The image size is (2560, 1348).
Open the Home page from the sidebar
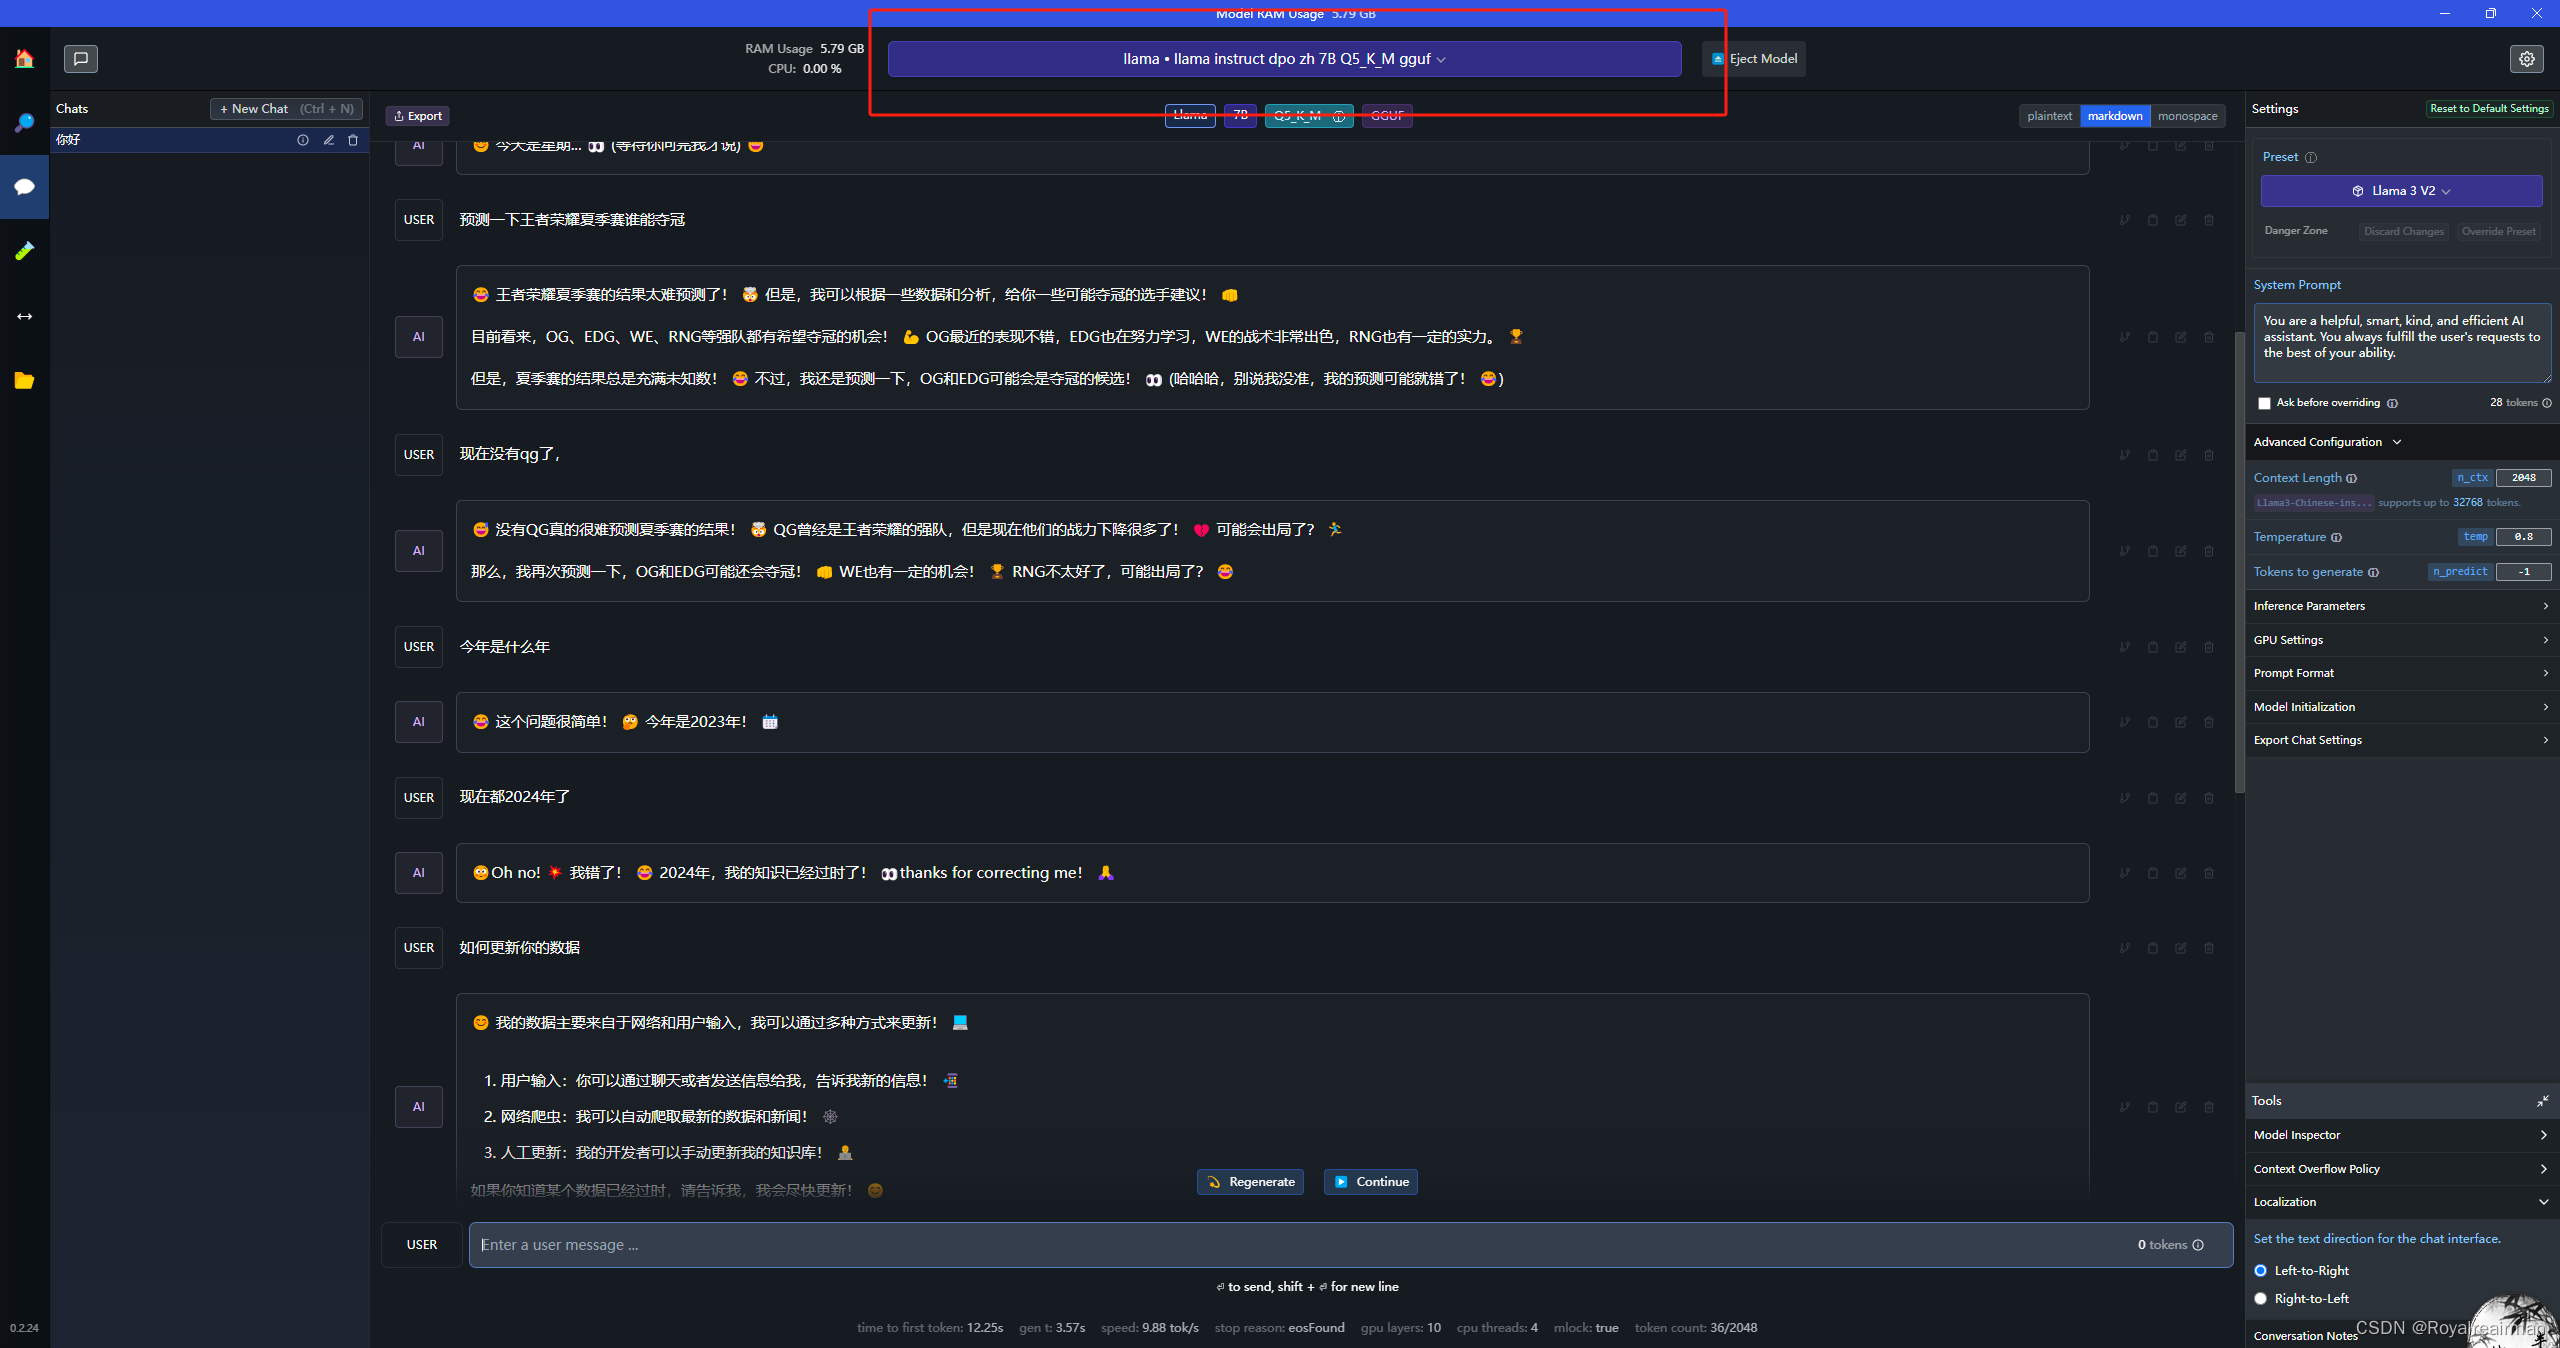[24, 59]
